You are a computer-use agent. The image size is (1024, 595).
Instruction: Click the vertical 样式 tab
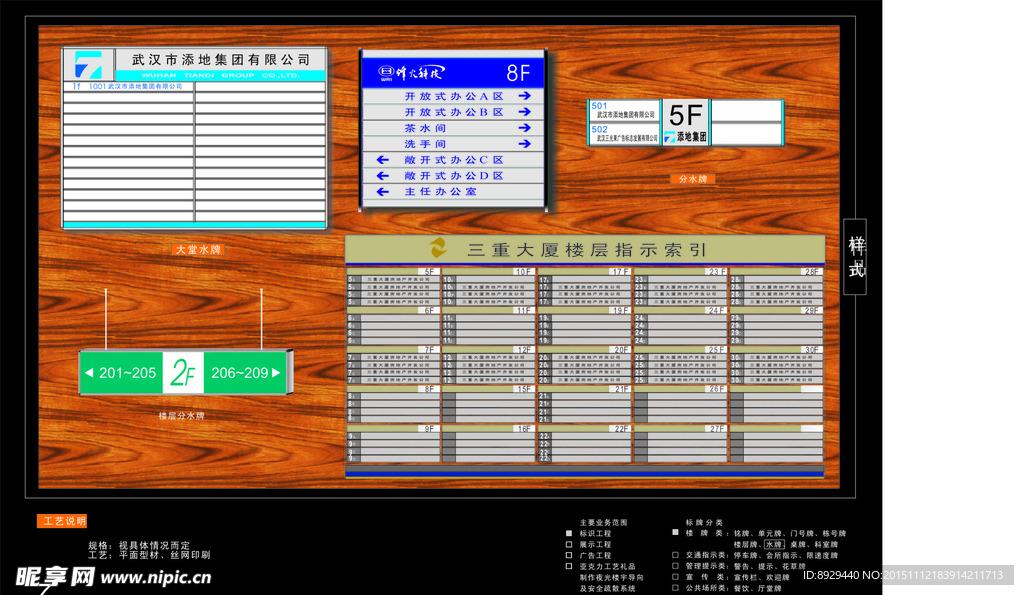pos(856,257)
